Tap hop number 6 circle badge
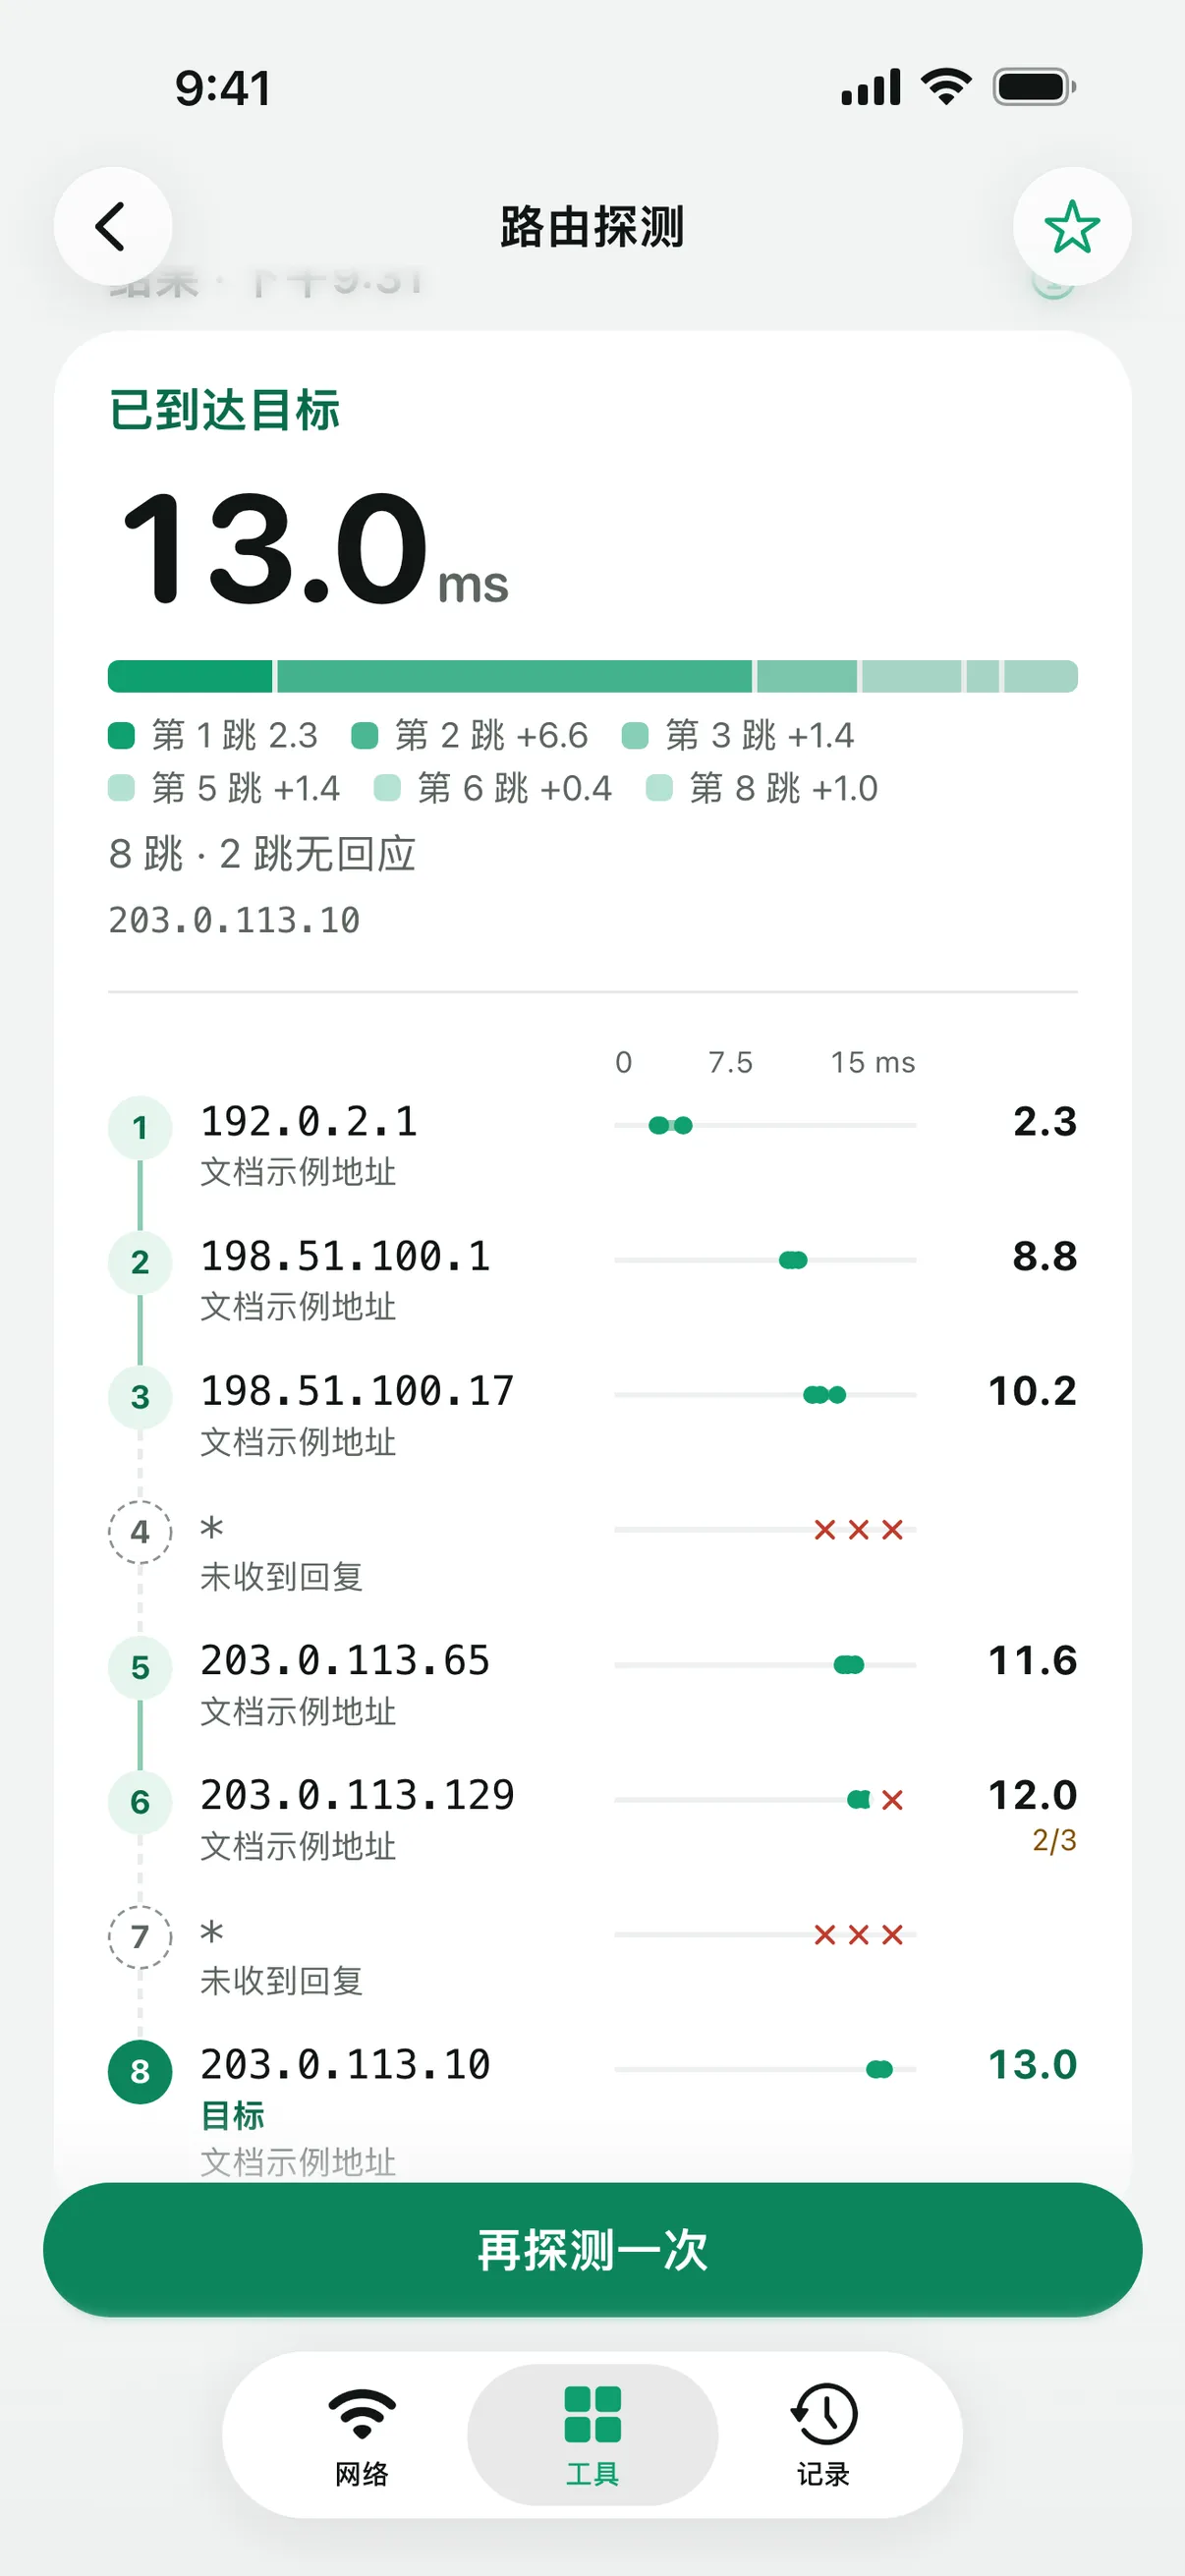The width and height of the screenshot is (1185, 2576). pos(140,1802)
